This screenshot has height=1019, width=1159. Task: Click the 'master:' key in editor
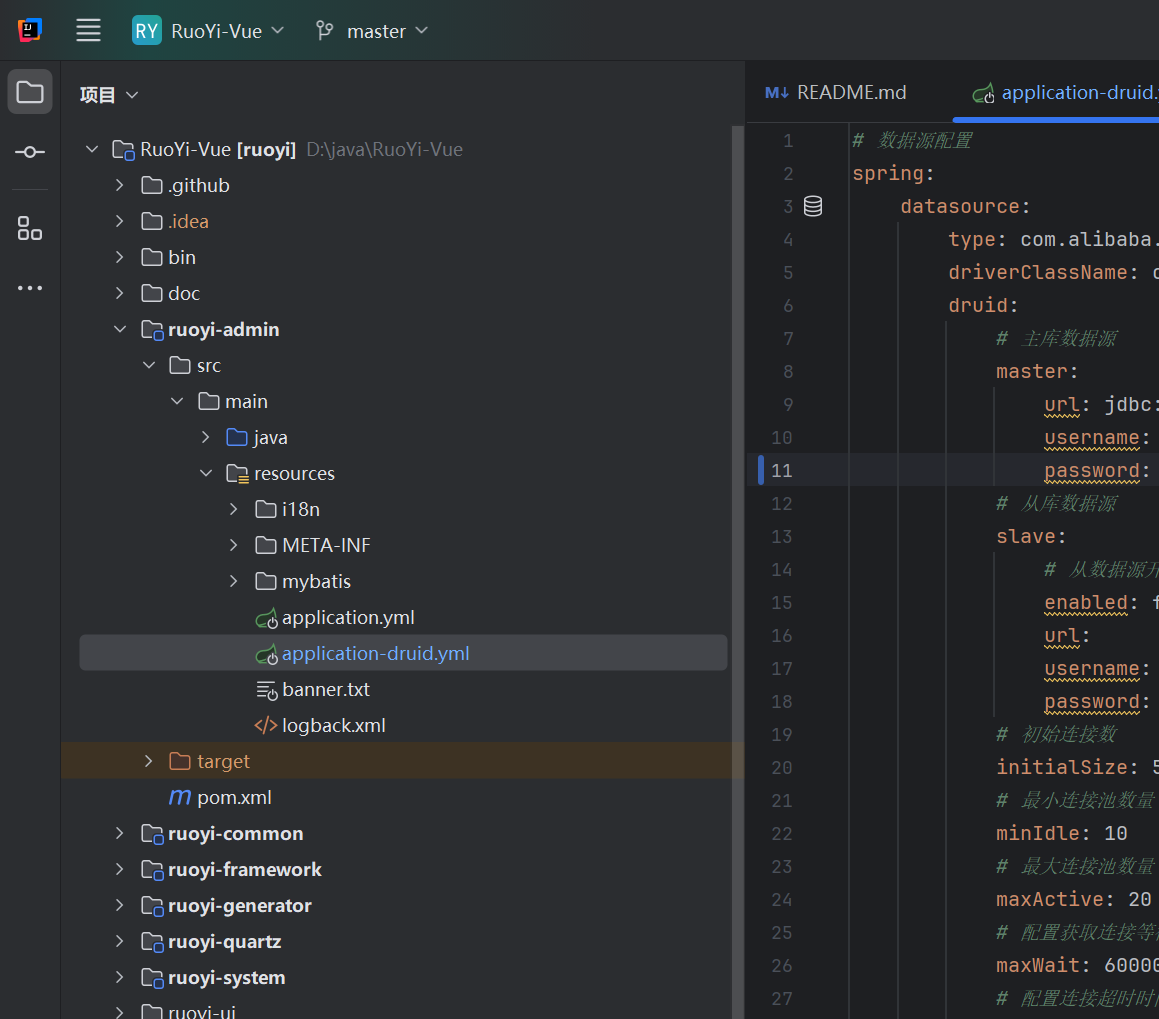coord(1036,371)
